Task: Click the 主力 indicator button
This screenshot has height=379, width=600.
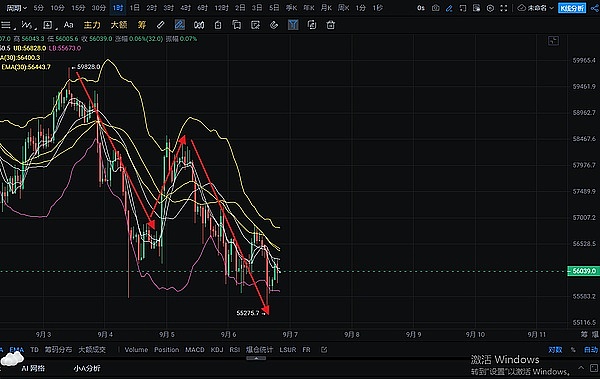Action: pos(92,25)
